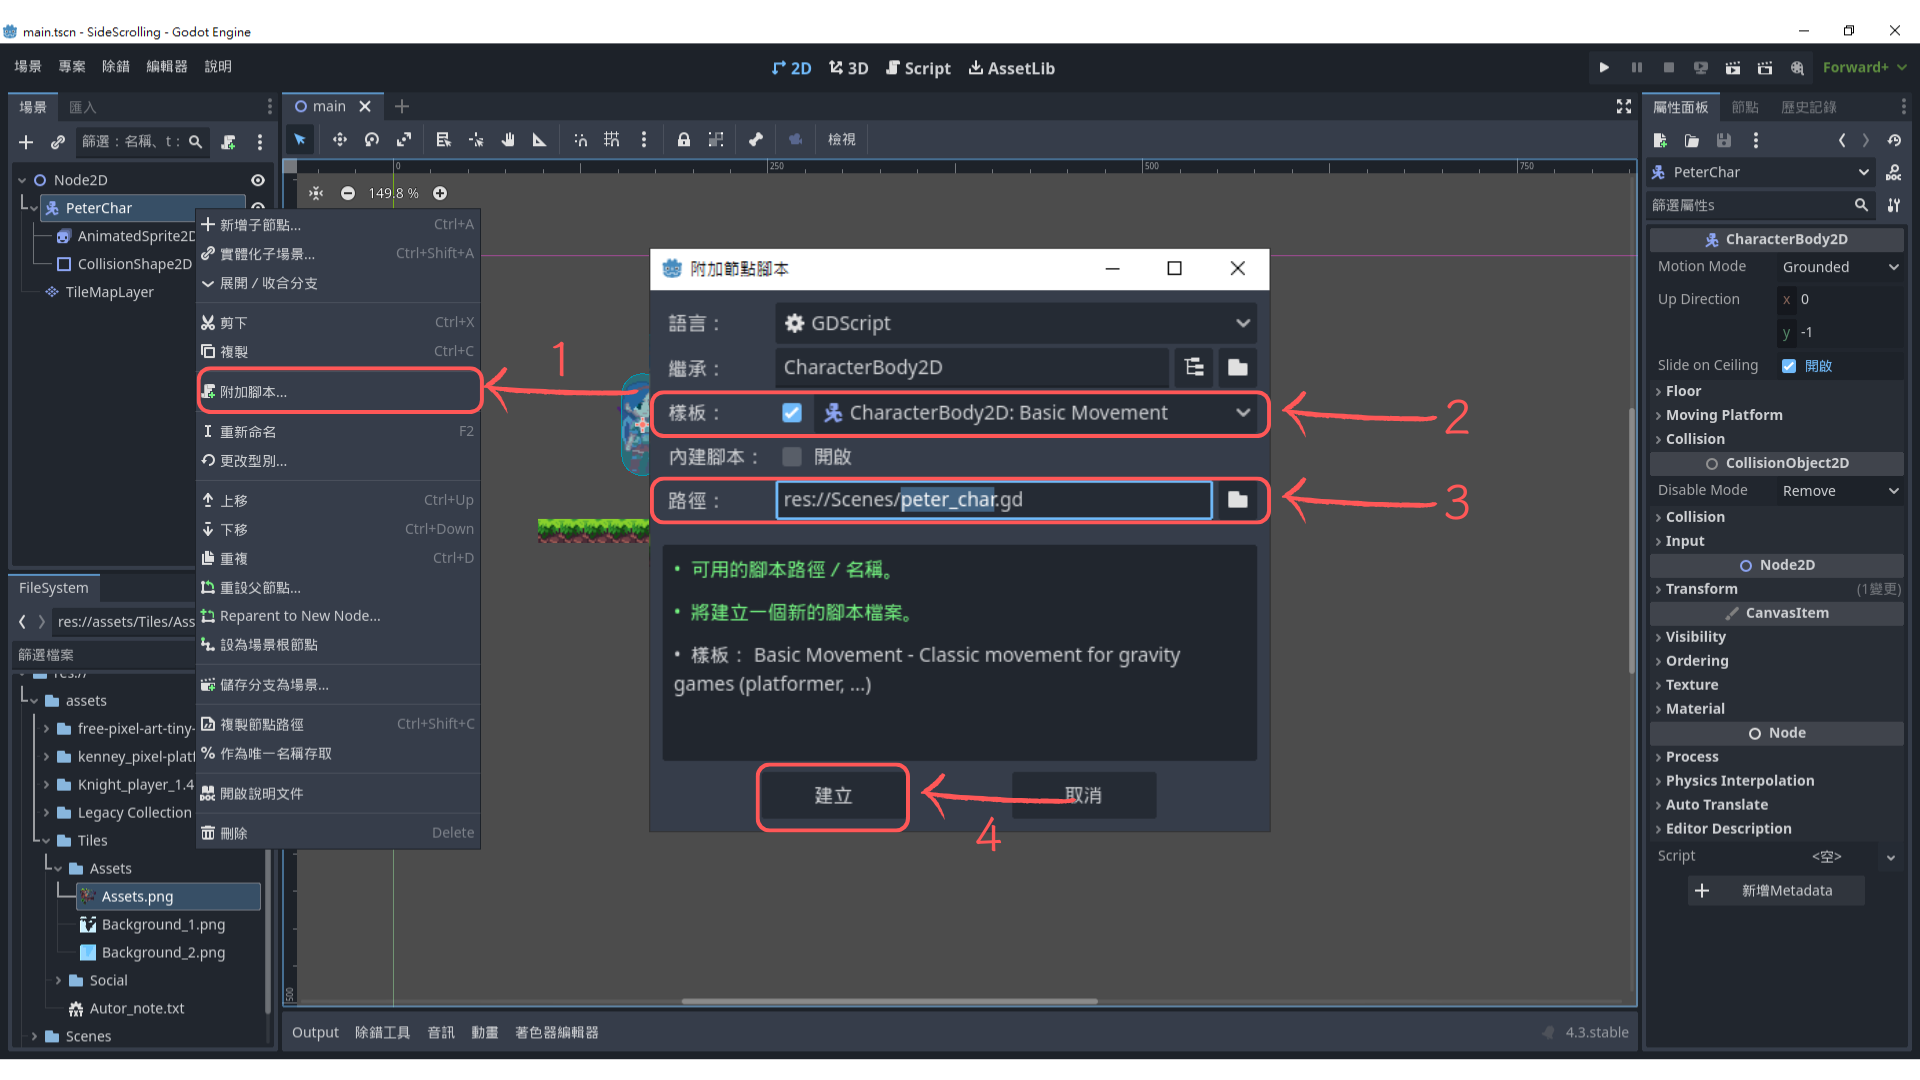
Task: Open folder browser next to script path
Action: [1237, 500]
